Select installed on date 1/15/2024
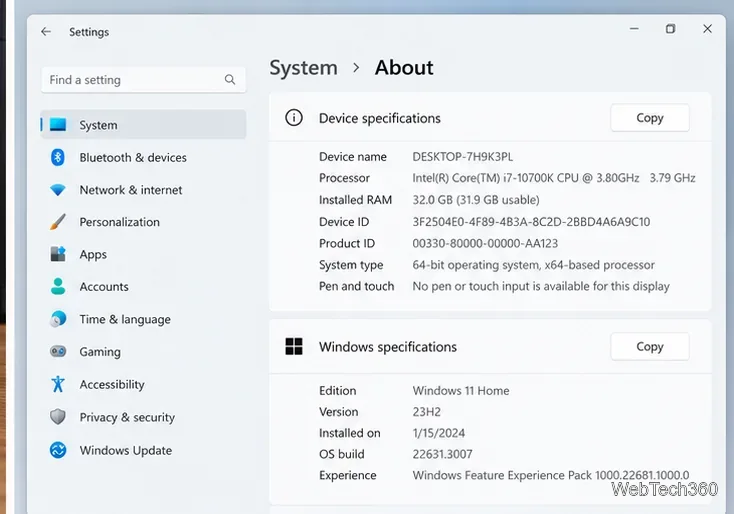 439,433
